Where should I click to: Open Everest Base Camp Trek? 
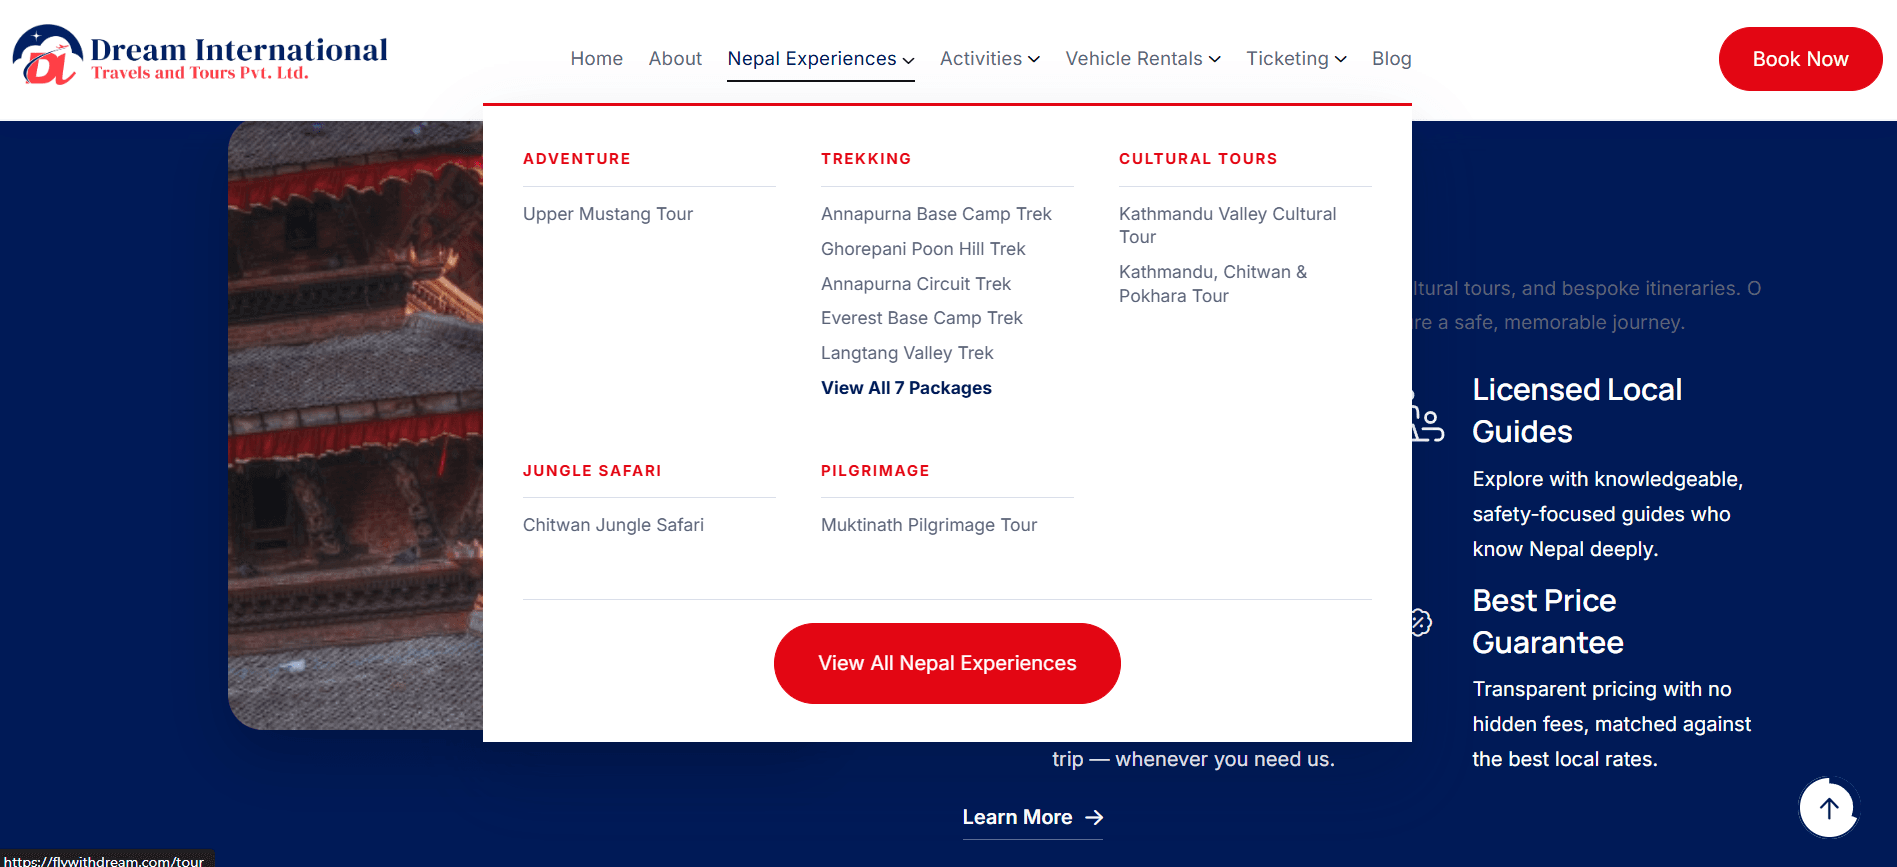tap(922, 318)
